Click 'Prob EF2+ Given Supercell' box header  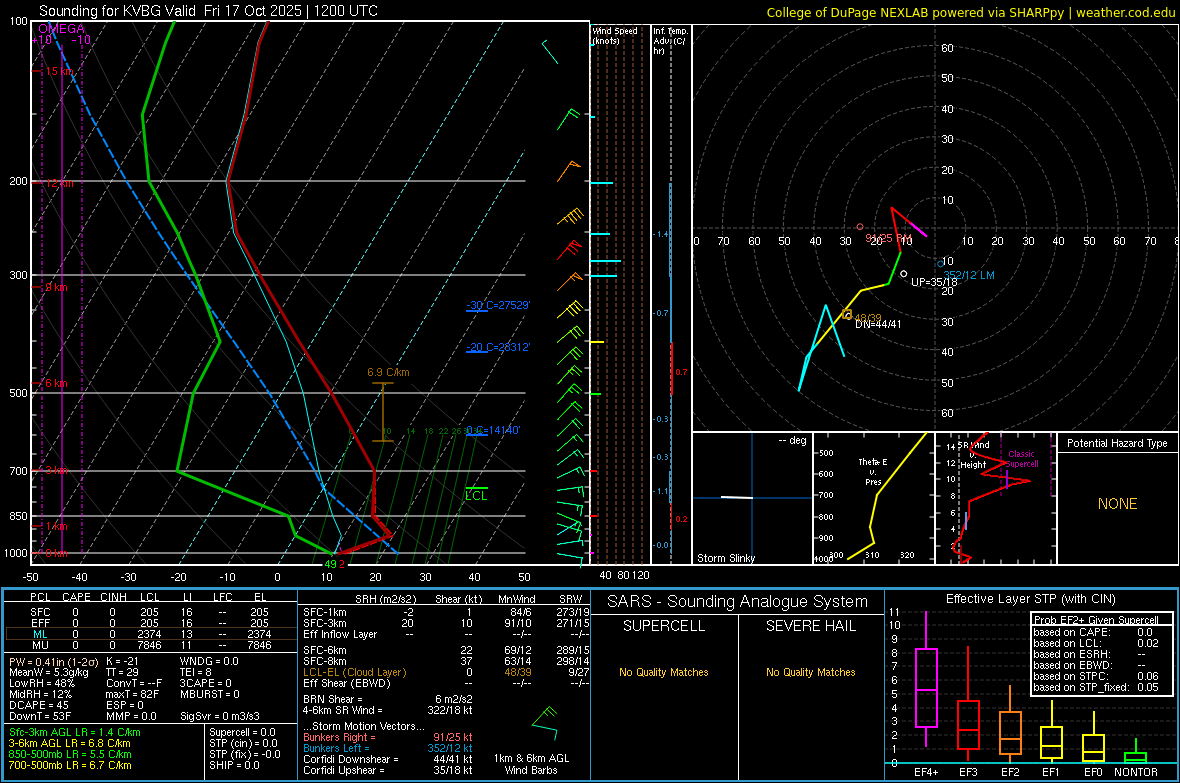1096,620
